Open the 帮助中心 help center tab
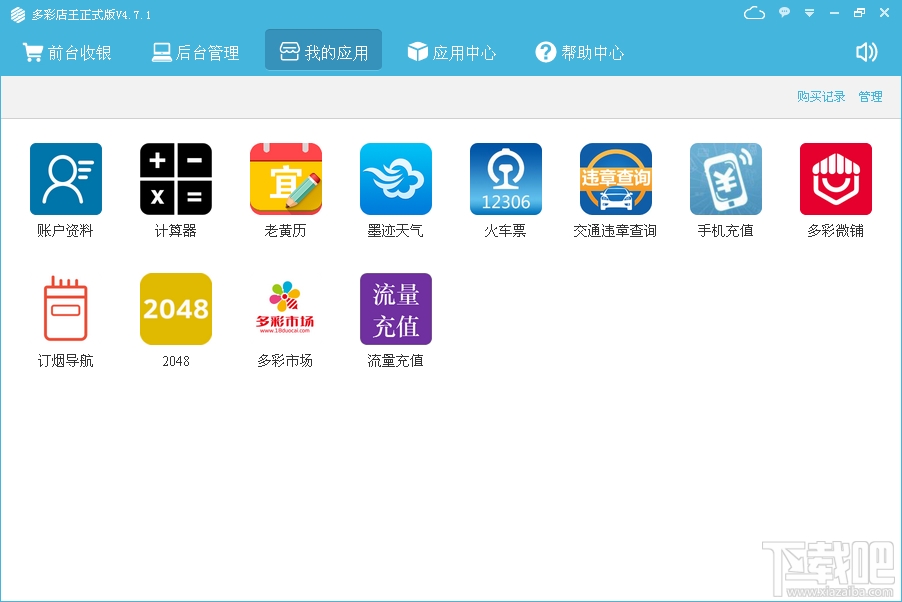902x602 pixels. [579, 52]
